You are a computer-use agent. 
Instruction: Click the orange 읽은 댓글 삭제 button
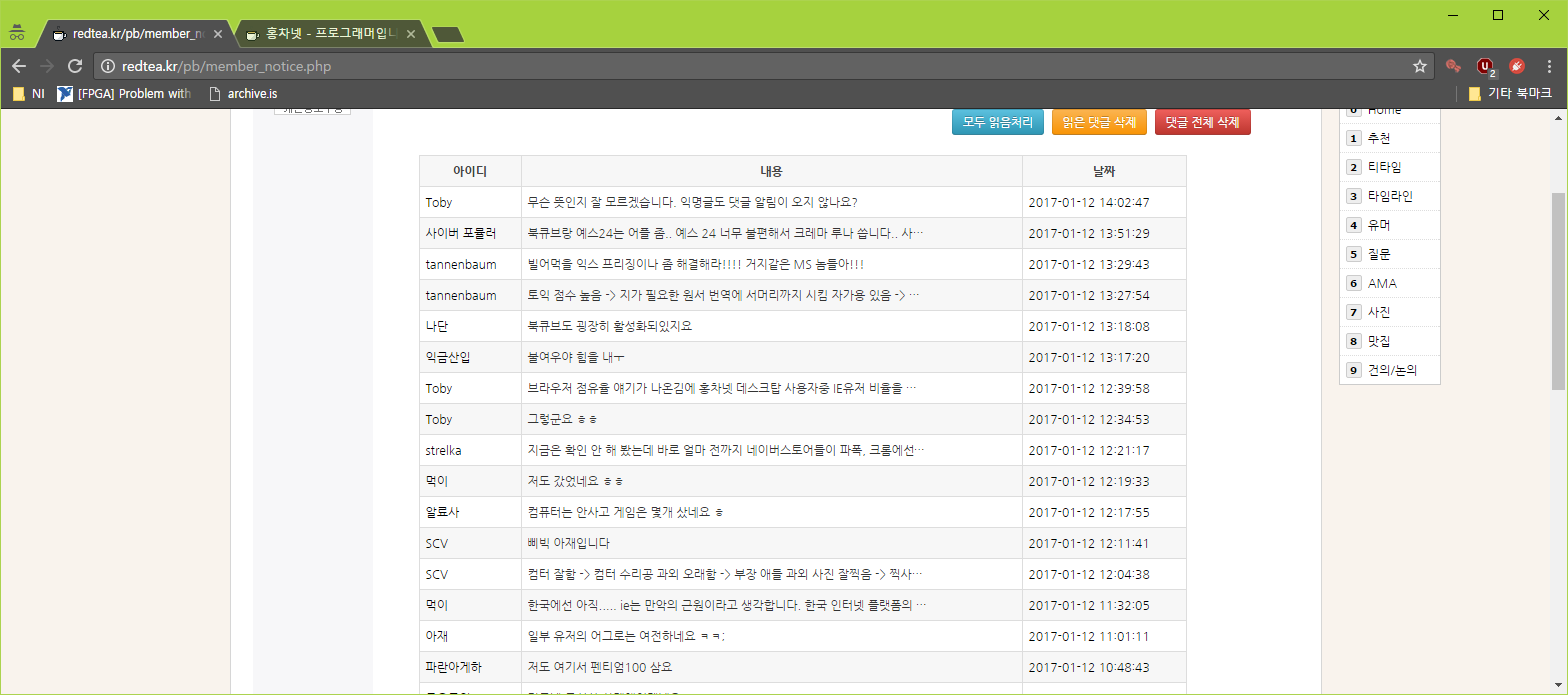pos(1099,122)
